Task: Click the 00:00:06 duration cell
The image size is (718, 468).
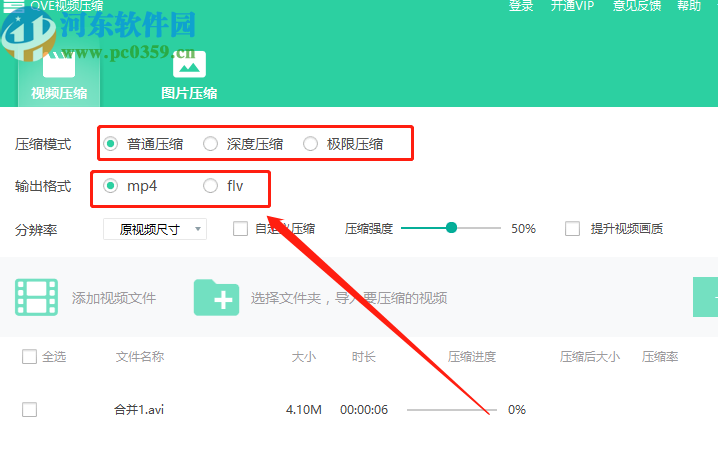Action: pyautogui.click(x=364, y=409)
